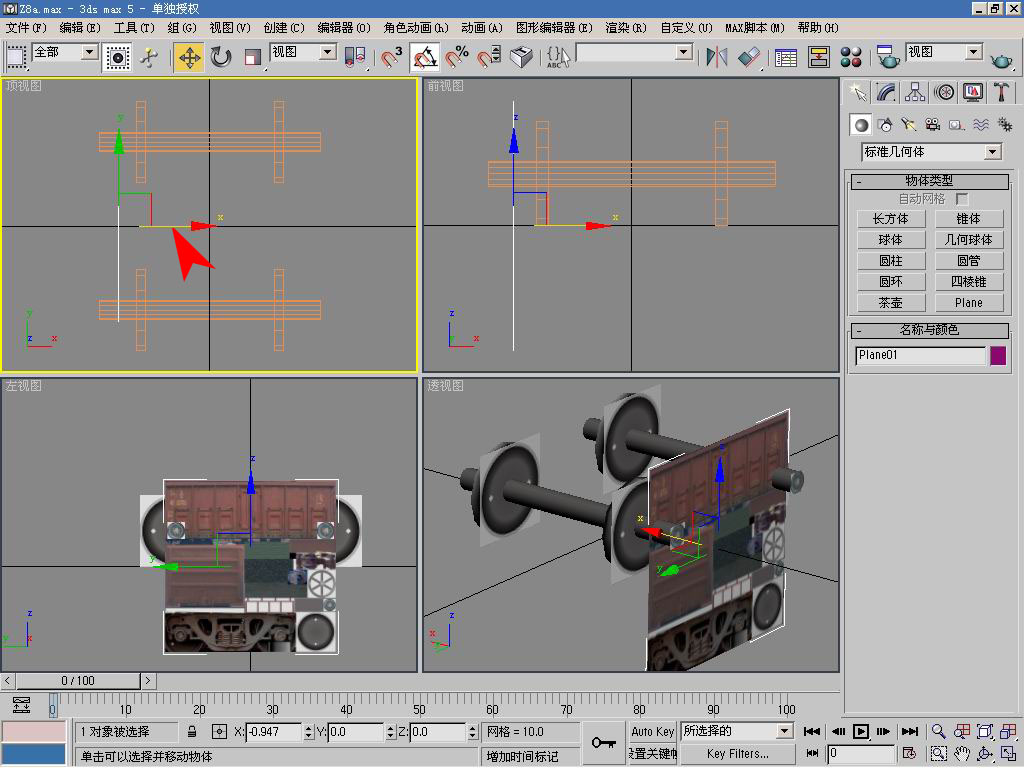1024x768 pixels.
Task: Open the 编辑(E) menu
Action: (x=80, y=28)
